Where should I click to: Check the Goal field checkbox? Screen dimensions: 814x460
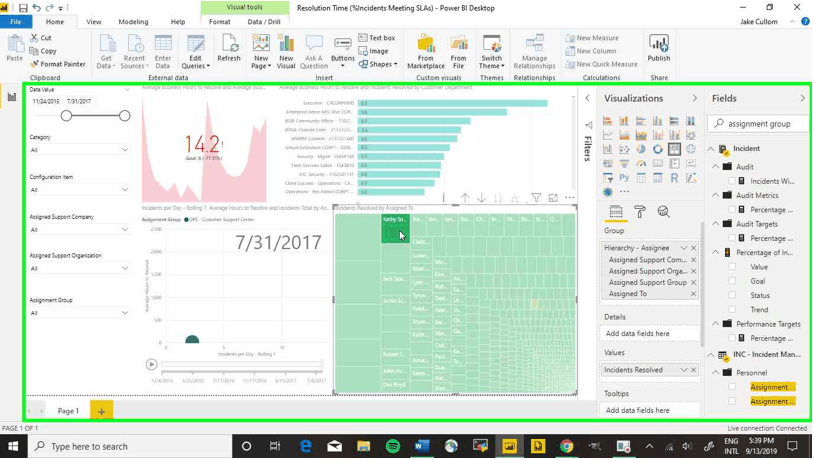coord(732,281)
